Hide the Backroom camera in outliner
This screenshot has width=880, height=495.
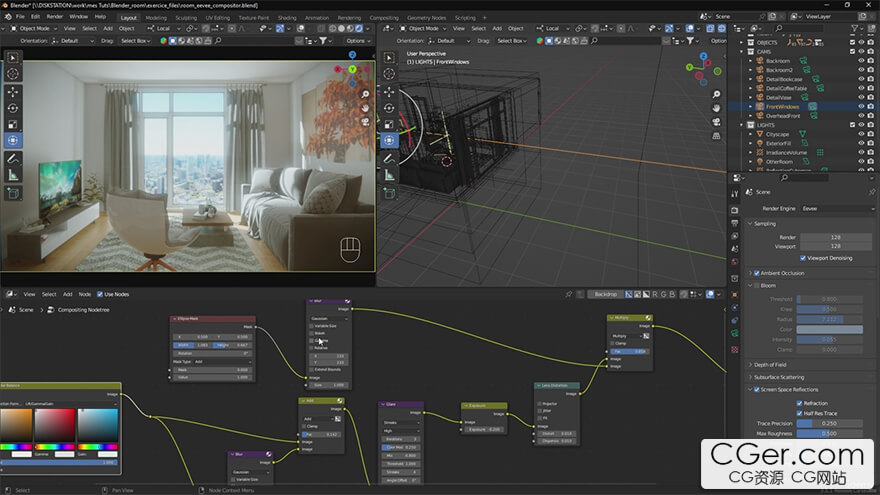coord(861,61)
